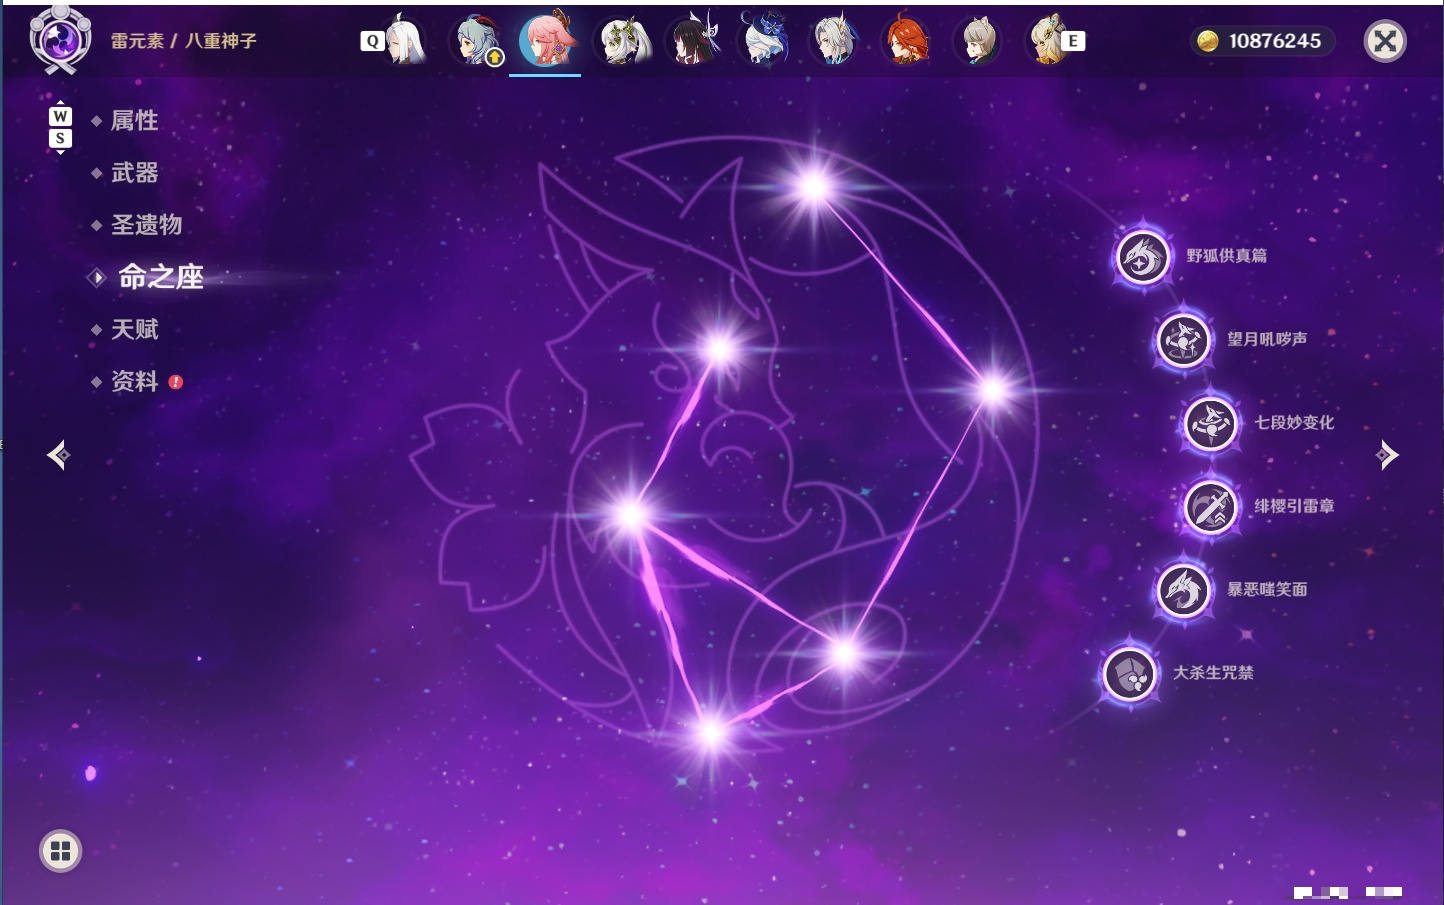
Task: Select the bottommost star of the constellation
Action: (x=711, y=735)
